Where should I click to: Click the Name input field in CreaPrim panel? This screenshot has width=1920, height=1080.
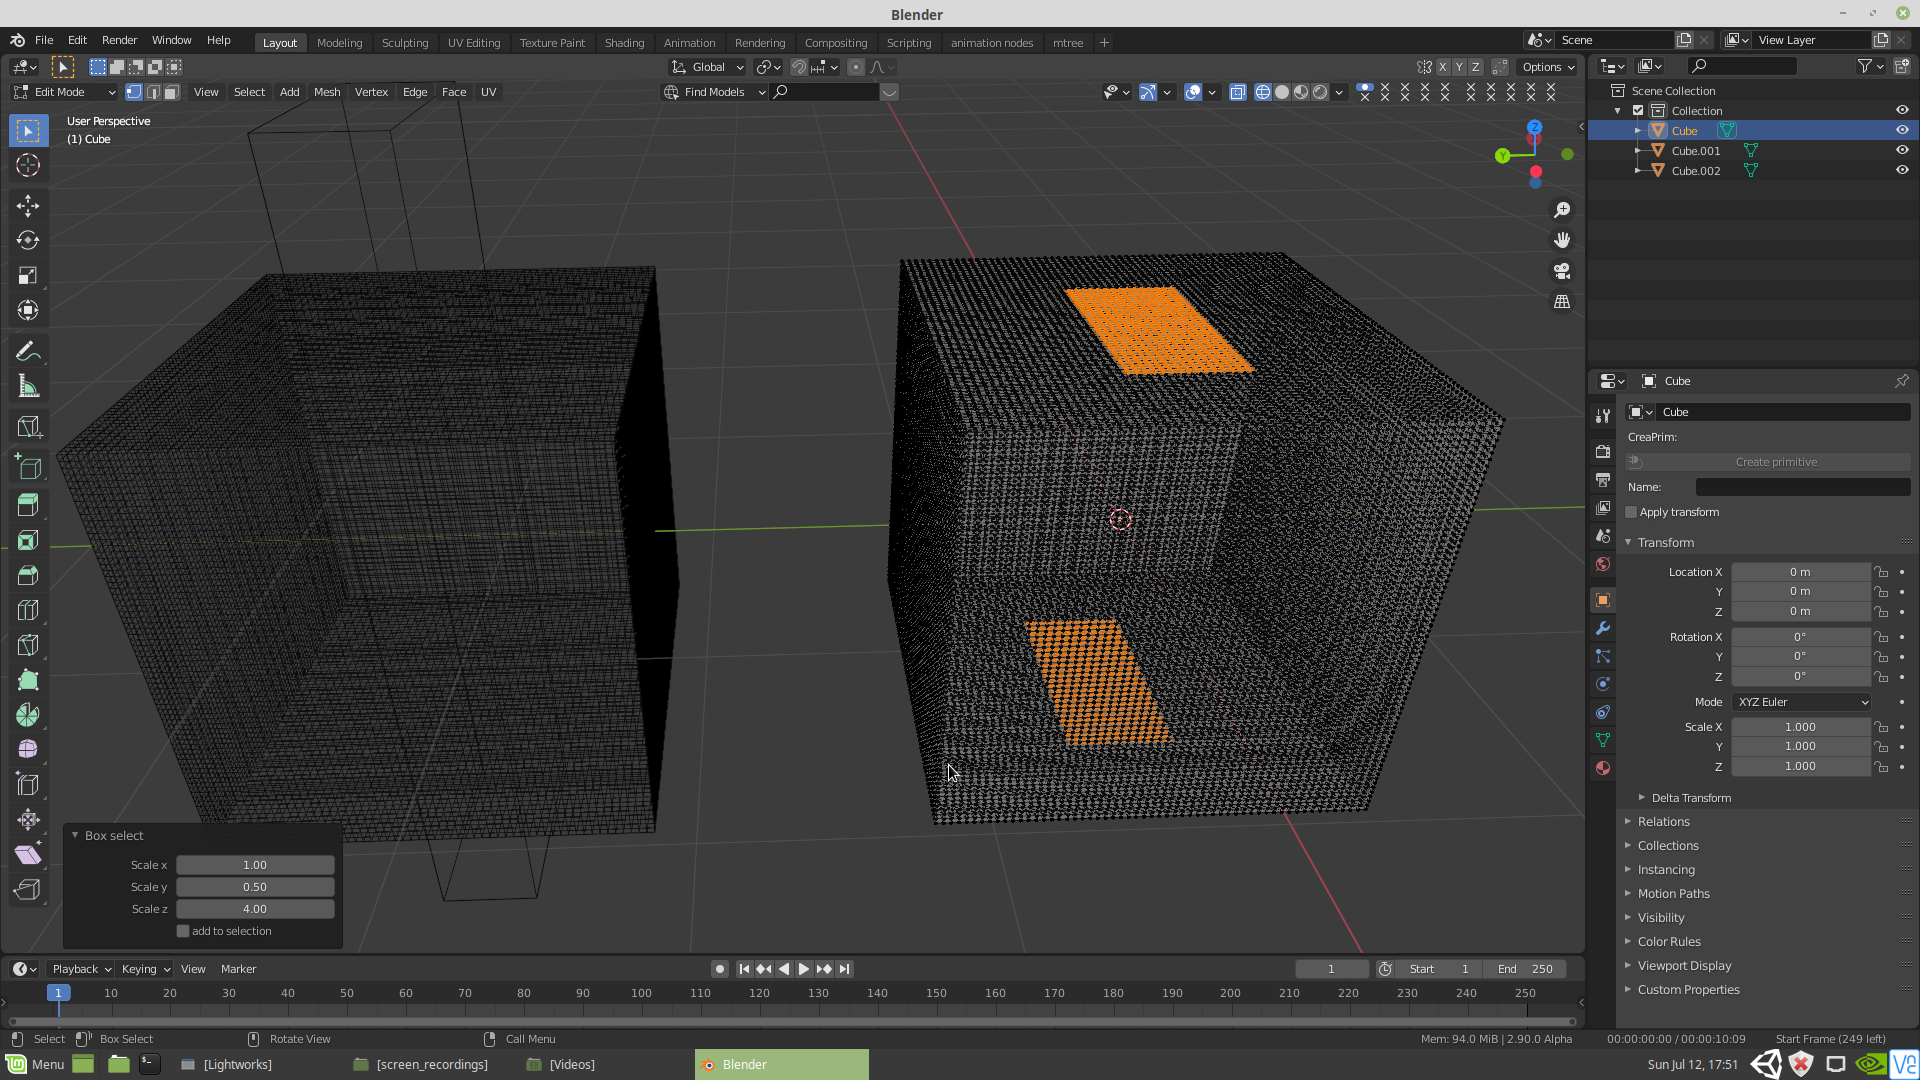coord(1802,487)
